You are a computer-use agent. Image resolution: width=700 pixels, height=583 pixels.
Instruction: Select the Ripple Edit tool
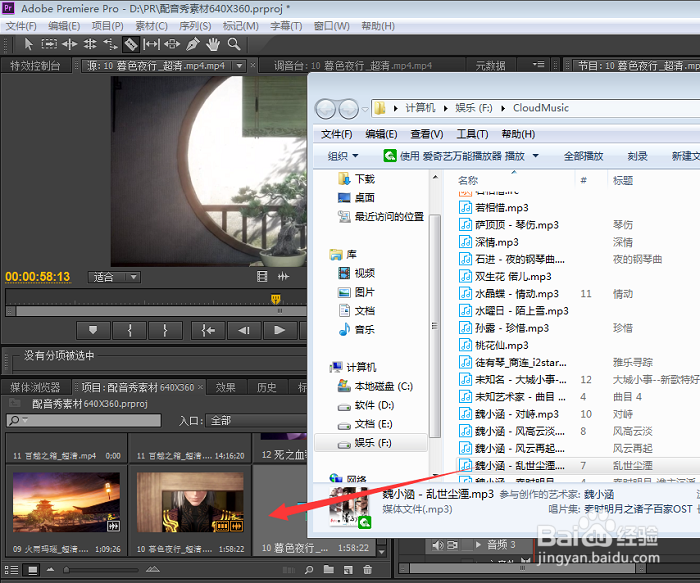[70, 44]
